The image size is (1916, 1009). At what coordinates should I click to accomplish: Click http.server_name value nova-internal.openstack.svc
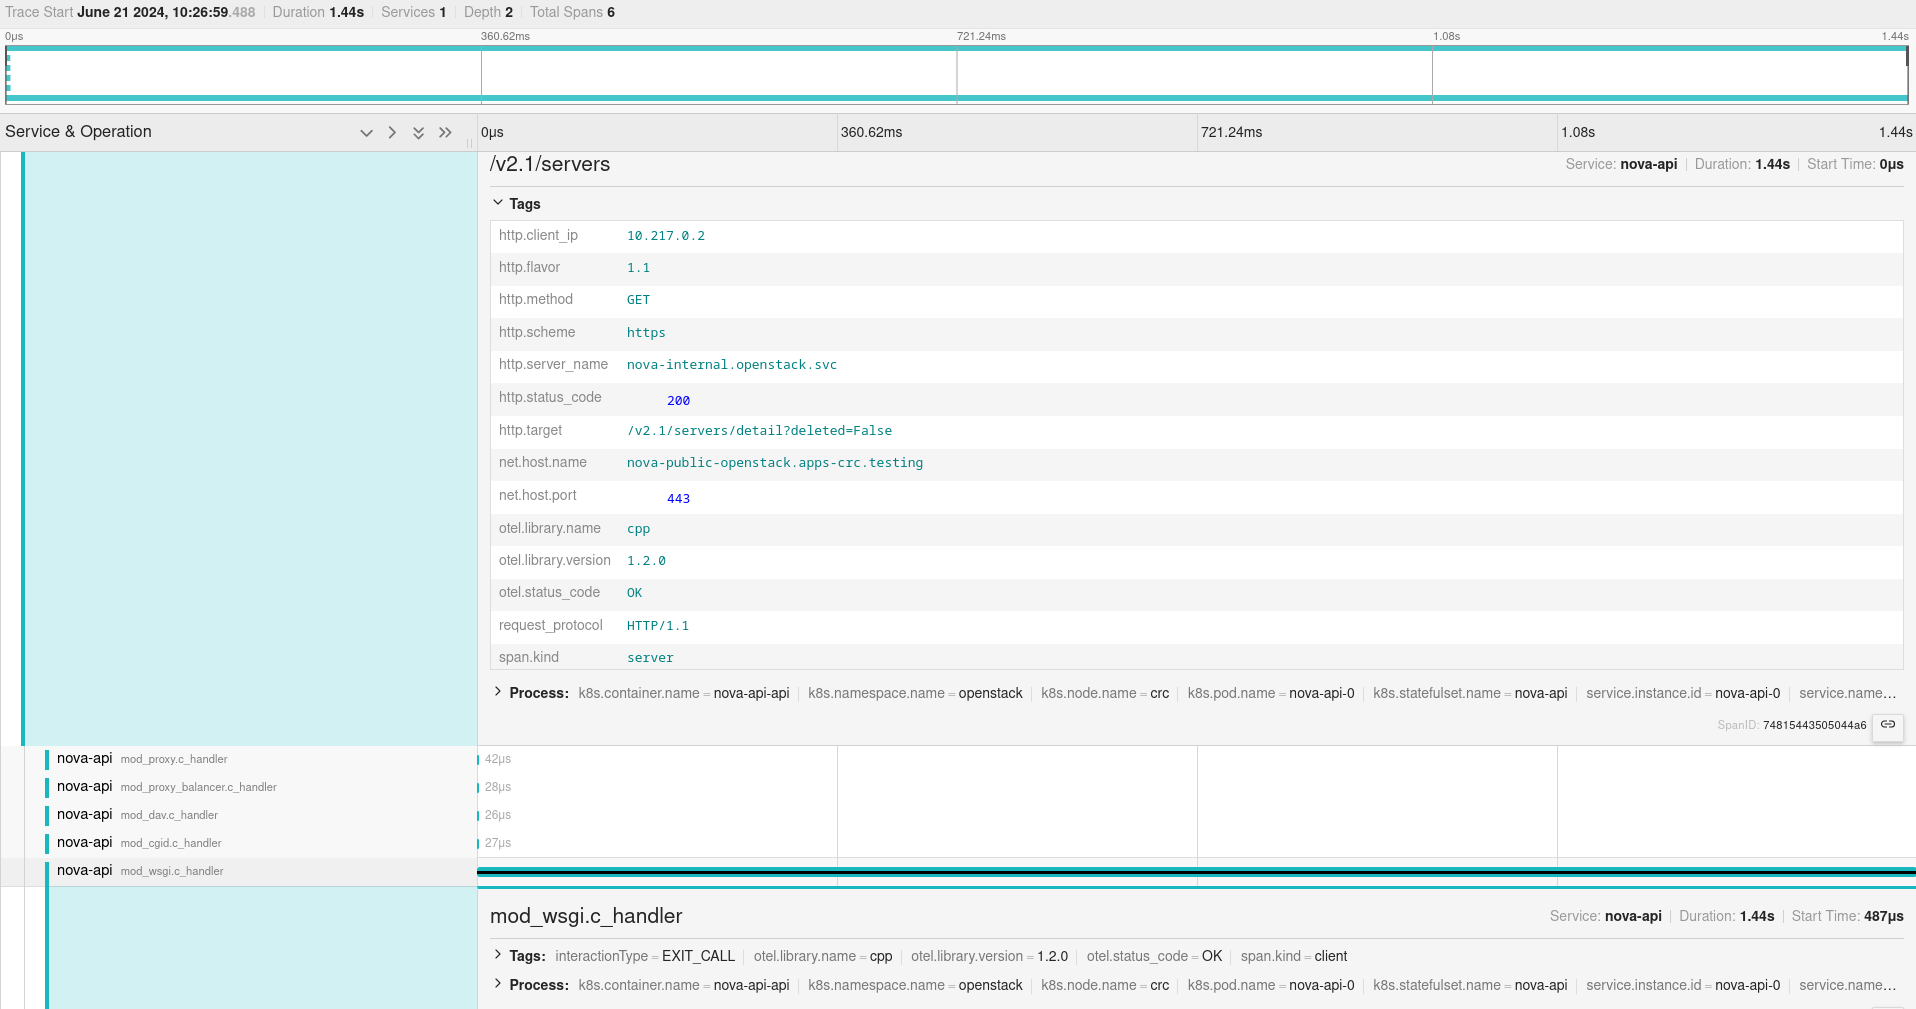tap(732, 365)
